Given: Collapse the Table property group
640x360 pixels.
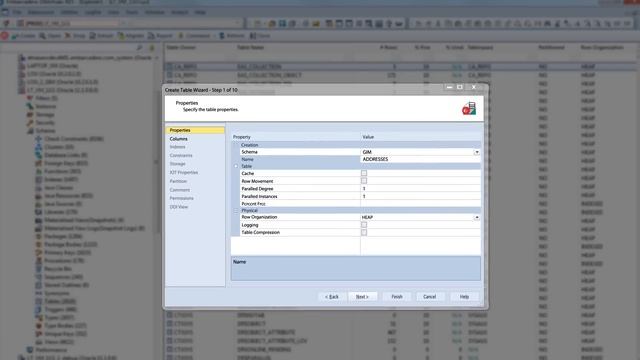Looking at the screenshot, I should [x=236, y=166].
